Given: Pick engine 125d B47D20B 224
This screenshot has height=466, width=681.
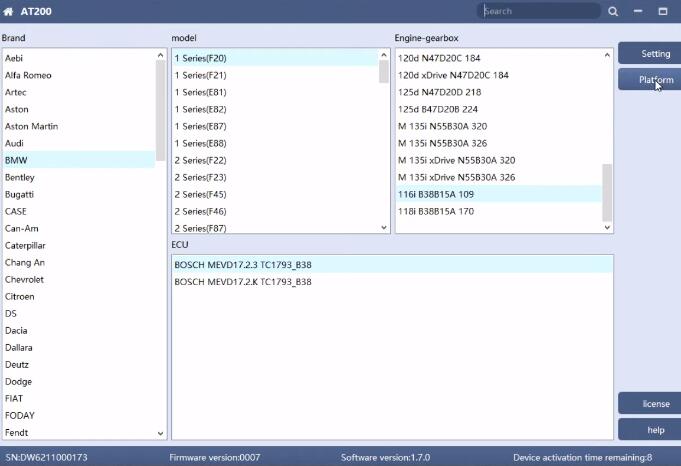Looking at the screenshot, I should pos(499,109).
